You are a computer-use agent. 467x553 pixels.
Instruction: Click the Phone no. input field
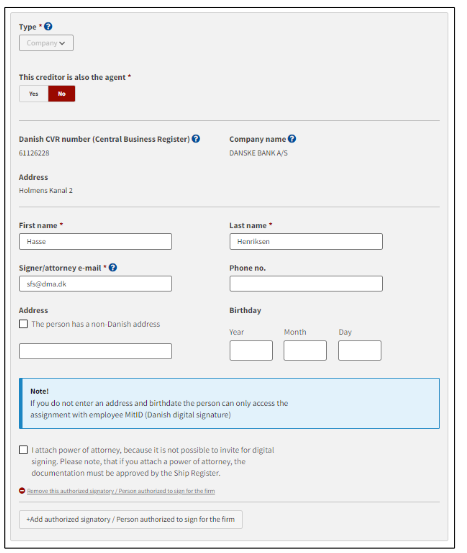coord(306,284)
